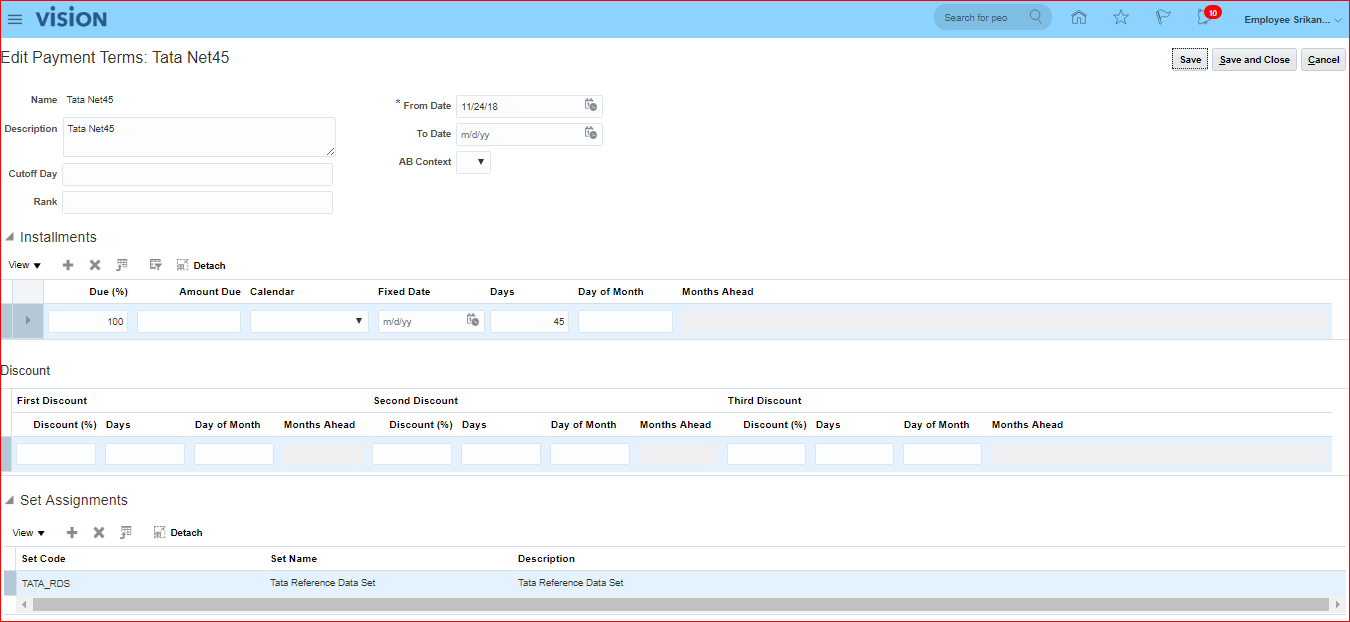This screenshot has width=1350, height=622.
Task: Collapse the Set Assignments section
Action: pos(10,500)
